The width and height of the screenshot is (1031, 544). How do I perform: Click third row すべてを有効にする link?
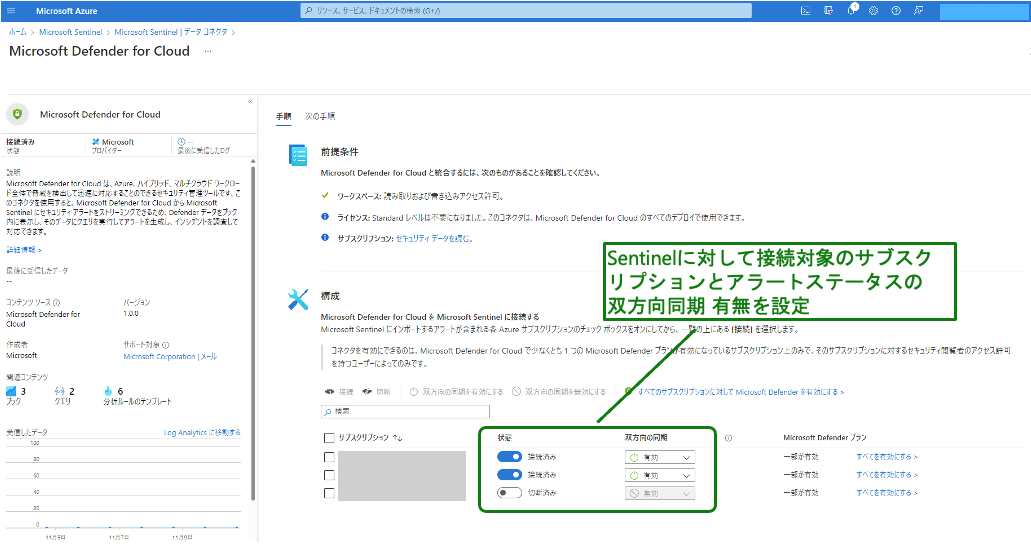(886, 492)
